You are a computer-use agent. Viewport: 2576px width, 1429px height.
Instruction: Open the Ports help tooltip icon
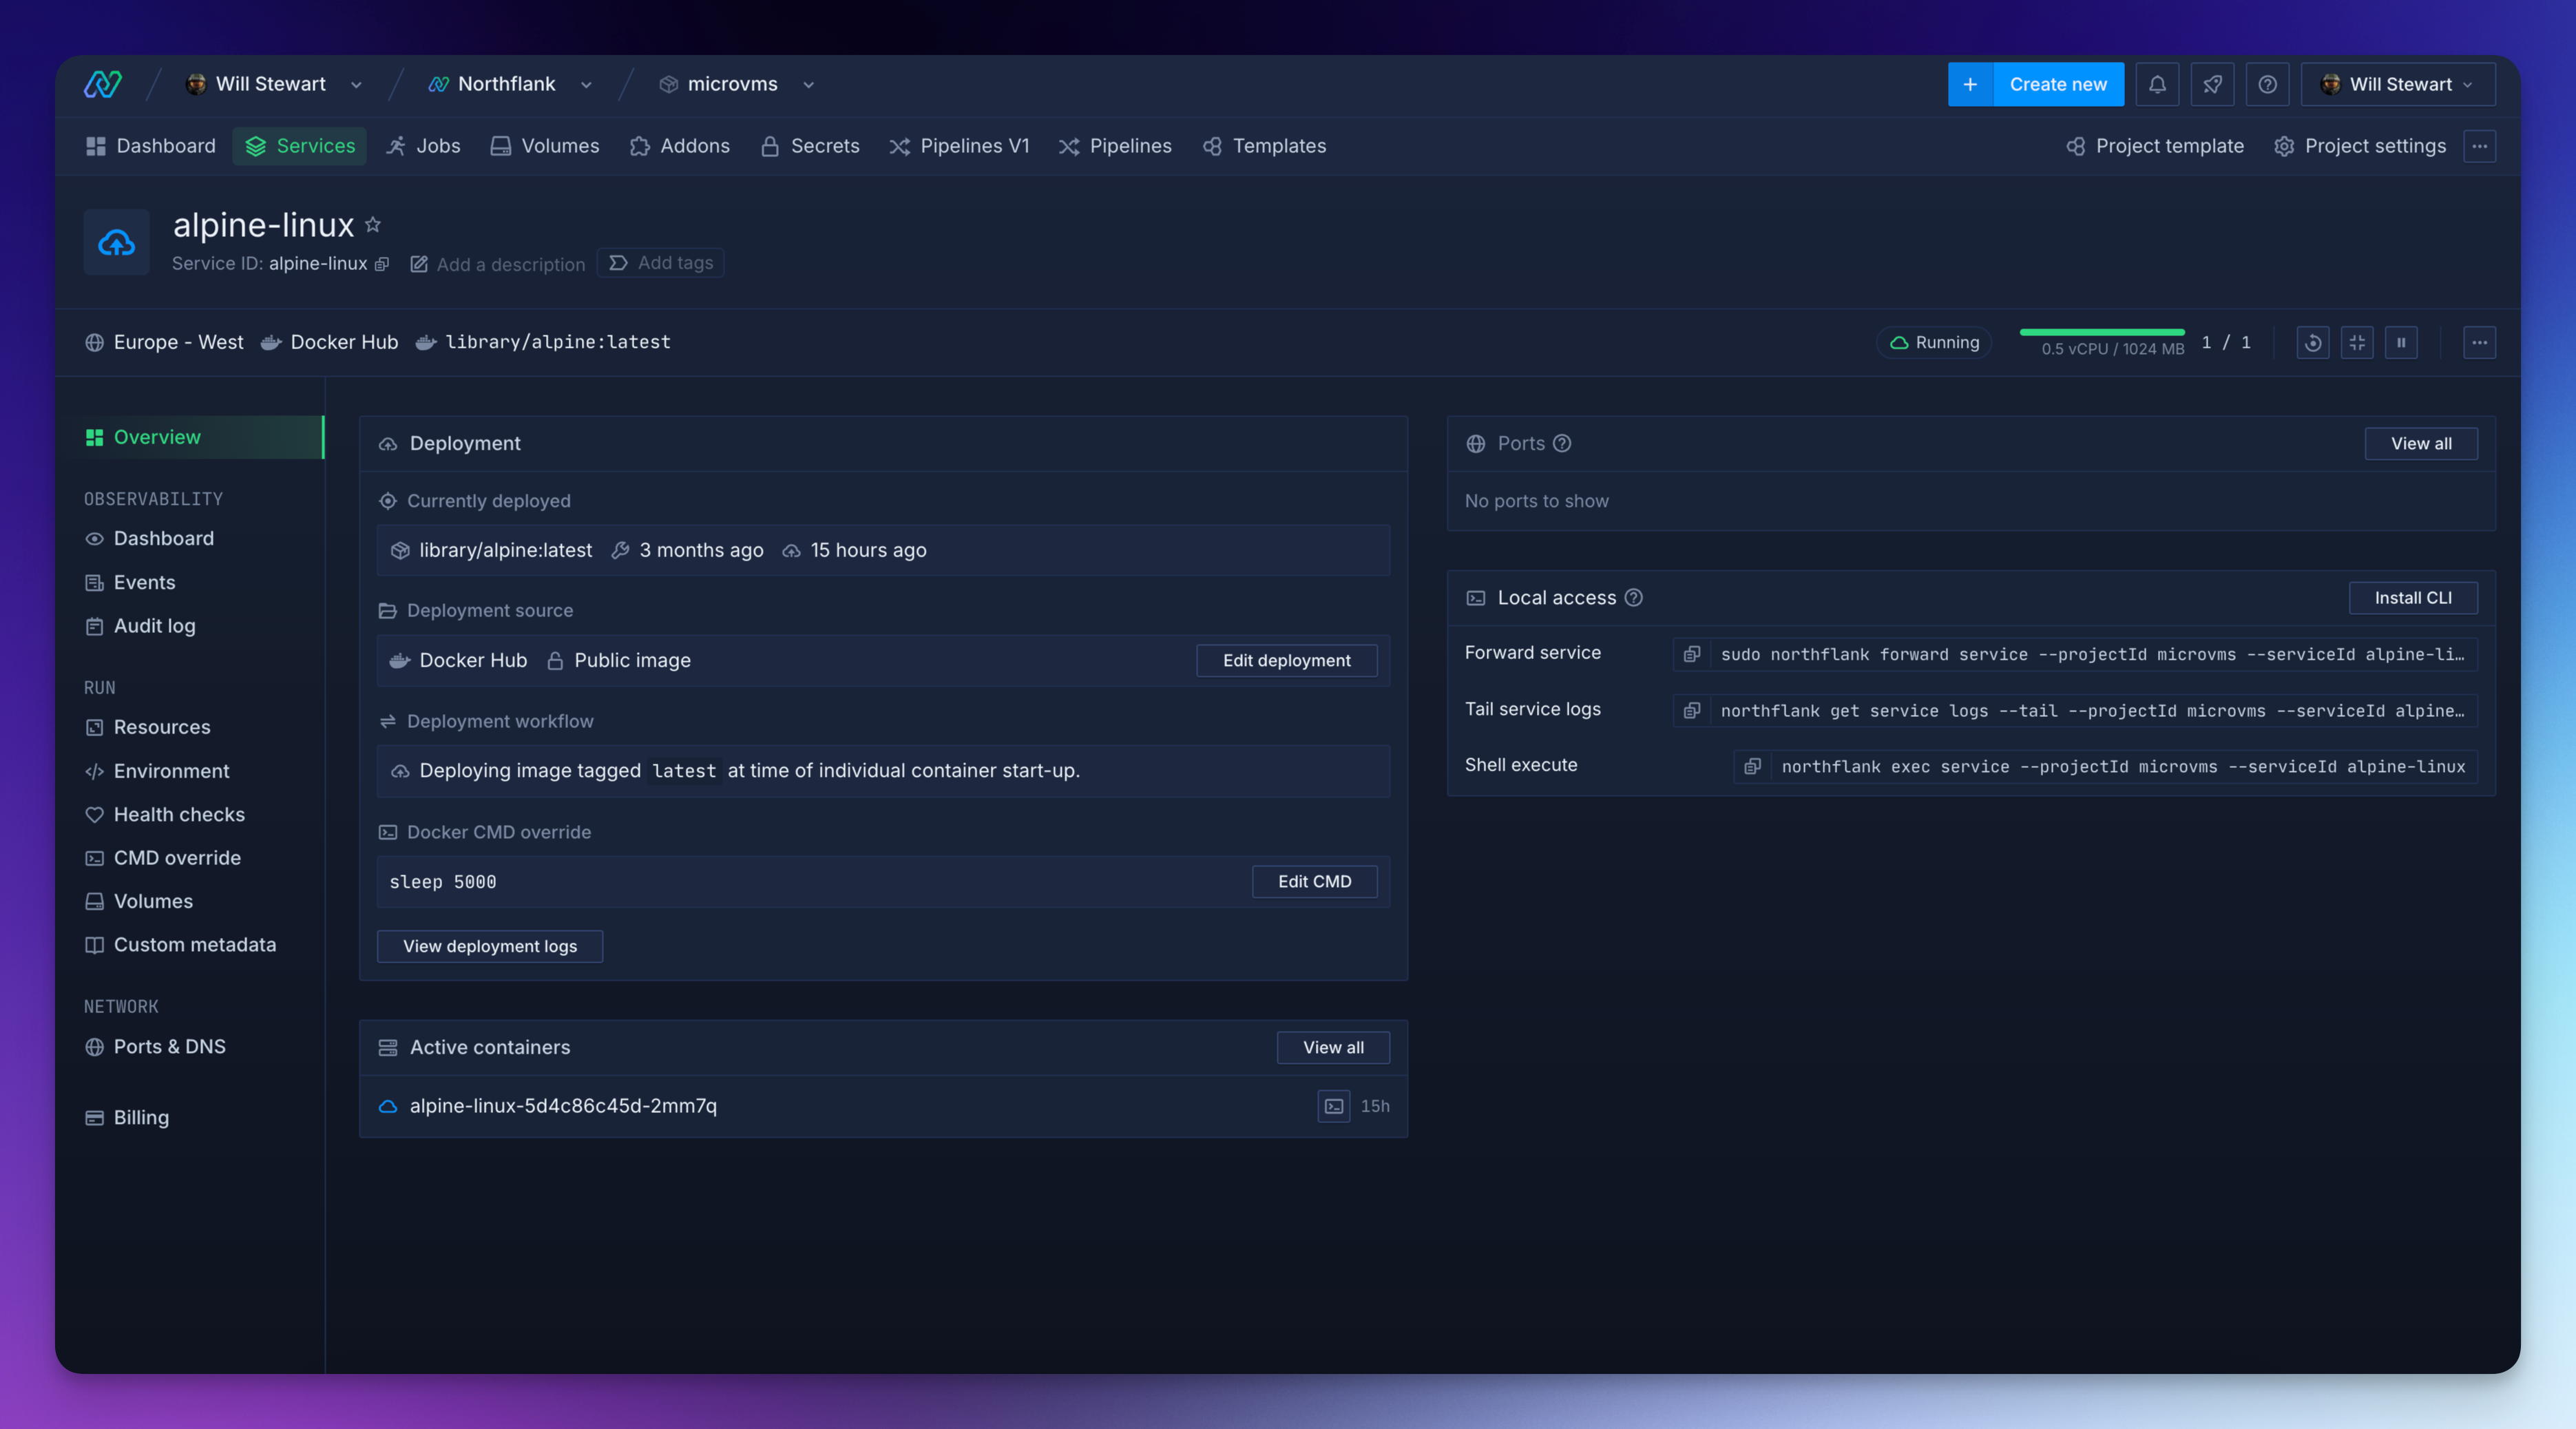pos(1562,444)
